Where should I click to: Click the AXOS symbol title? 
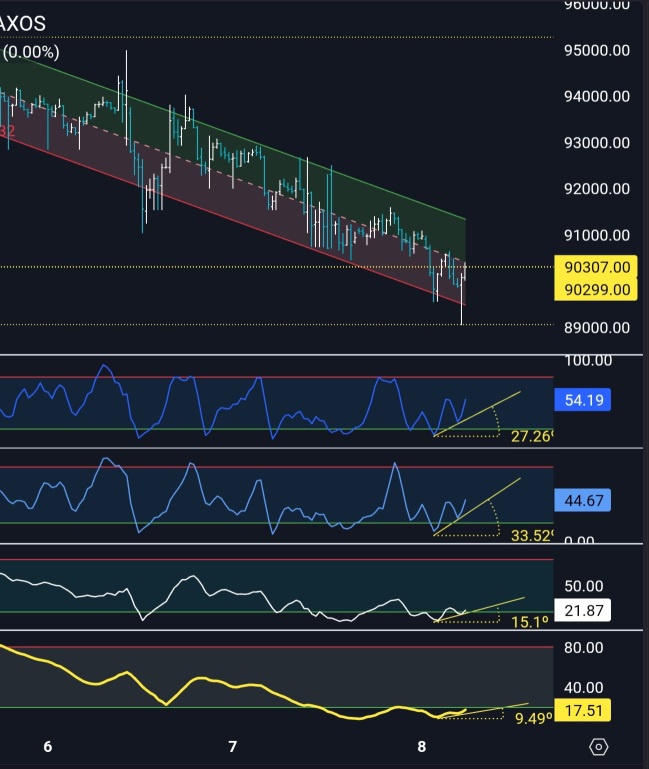22,24
